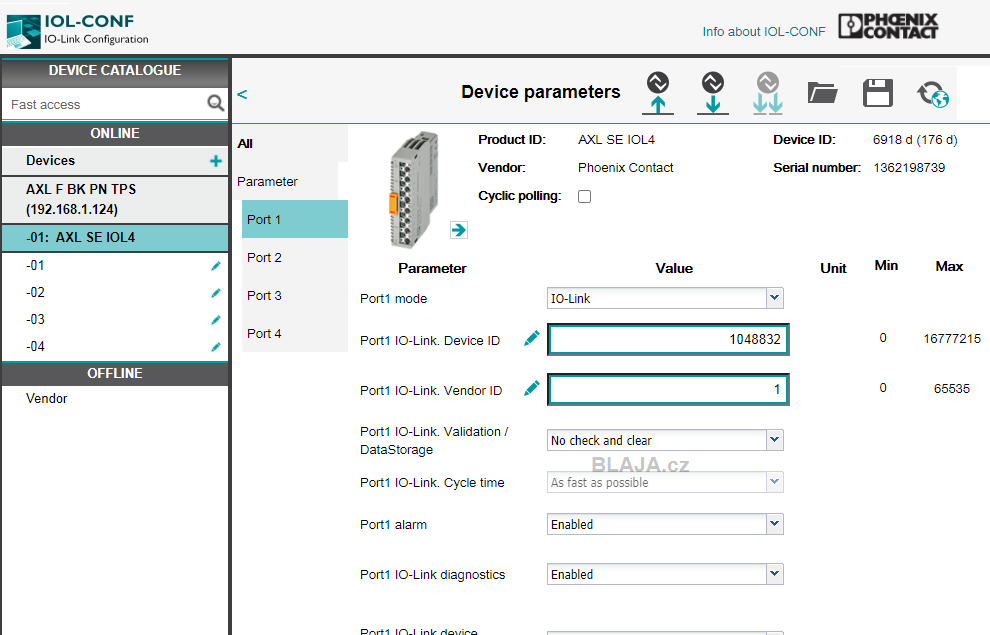Image resolution: width=990 pixels, height=635 pixels.
Task: Click the Product ID value AXL SE IOL4
Action: point(616,139)
